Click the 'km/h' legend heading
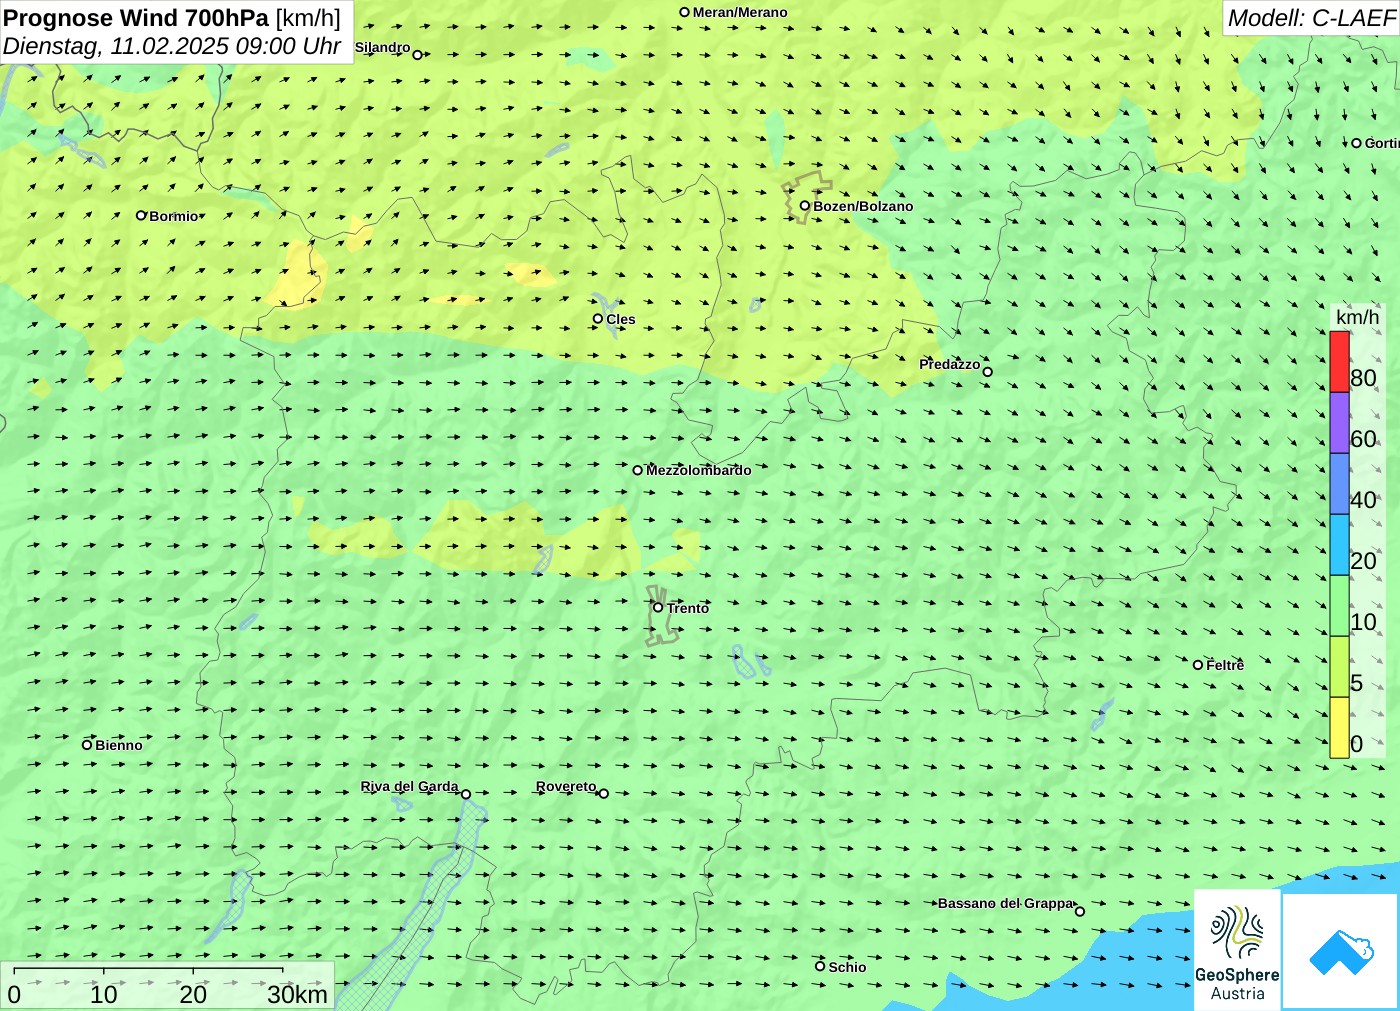The image size is (1400, 1011). 1357,317
